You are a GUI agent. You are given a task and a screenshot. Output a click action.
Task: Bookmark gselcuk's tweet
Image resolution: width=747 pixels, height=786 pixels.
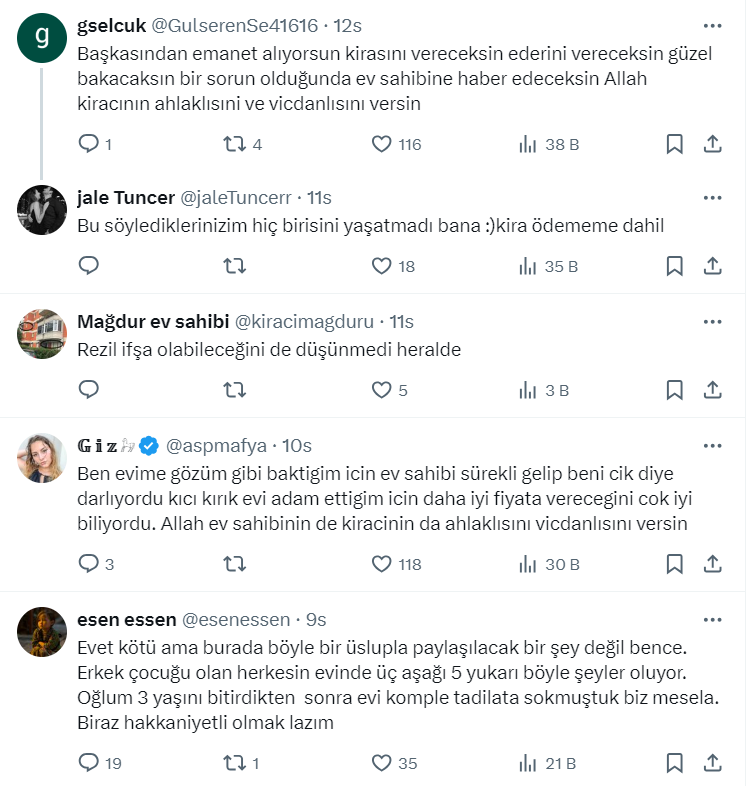click(x=675, y=144)
